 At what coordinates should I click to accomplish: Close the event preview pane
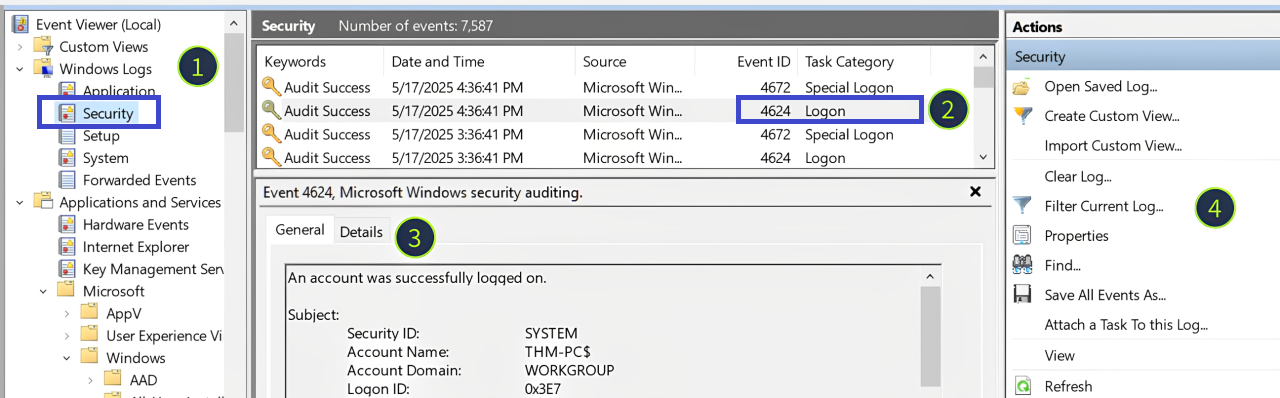coord(976,191)
